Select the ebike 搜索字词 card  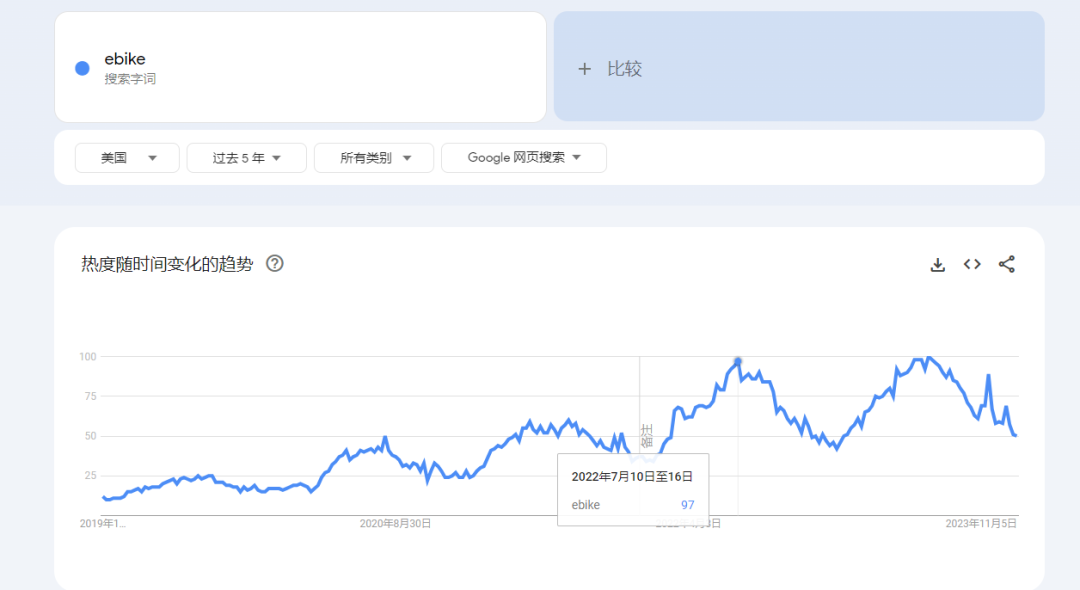(x=300, y=67)
